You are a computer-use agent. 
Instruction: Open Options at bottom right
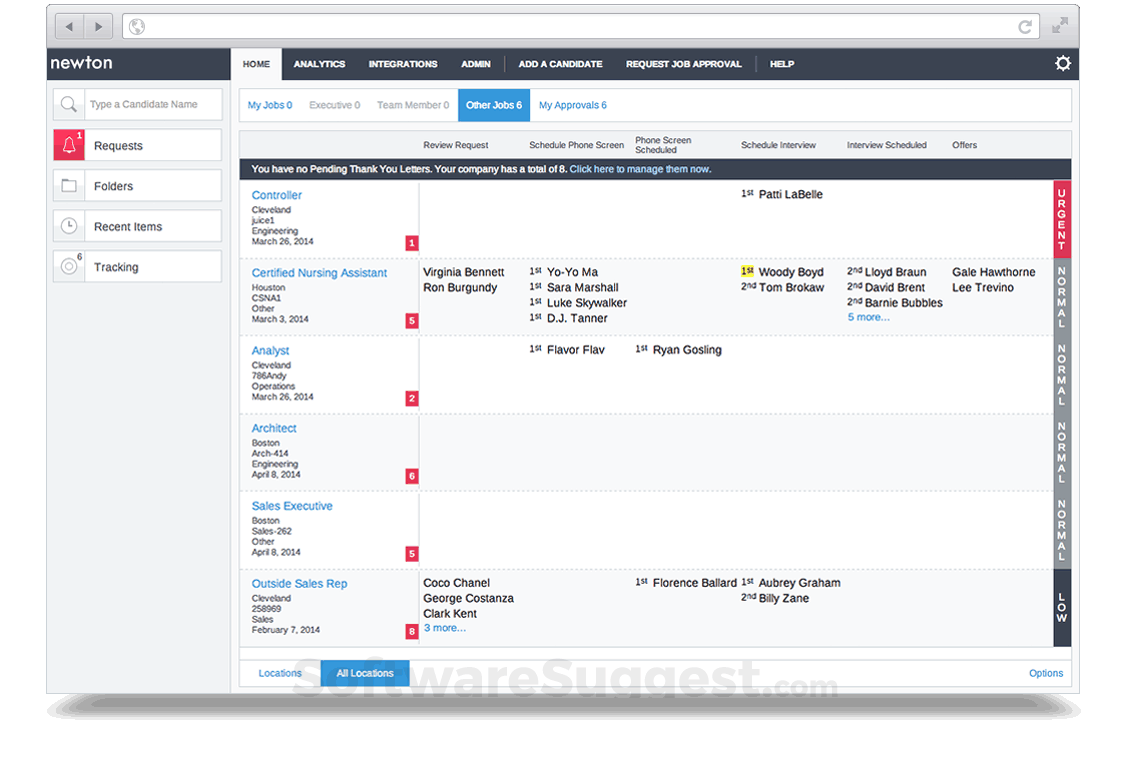(1046, 673)
